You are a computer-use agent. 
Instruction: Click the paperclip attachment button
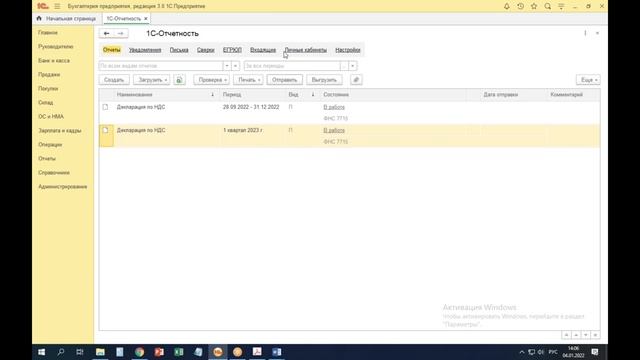tap(356, 80)
